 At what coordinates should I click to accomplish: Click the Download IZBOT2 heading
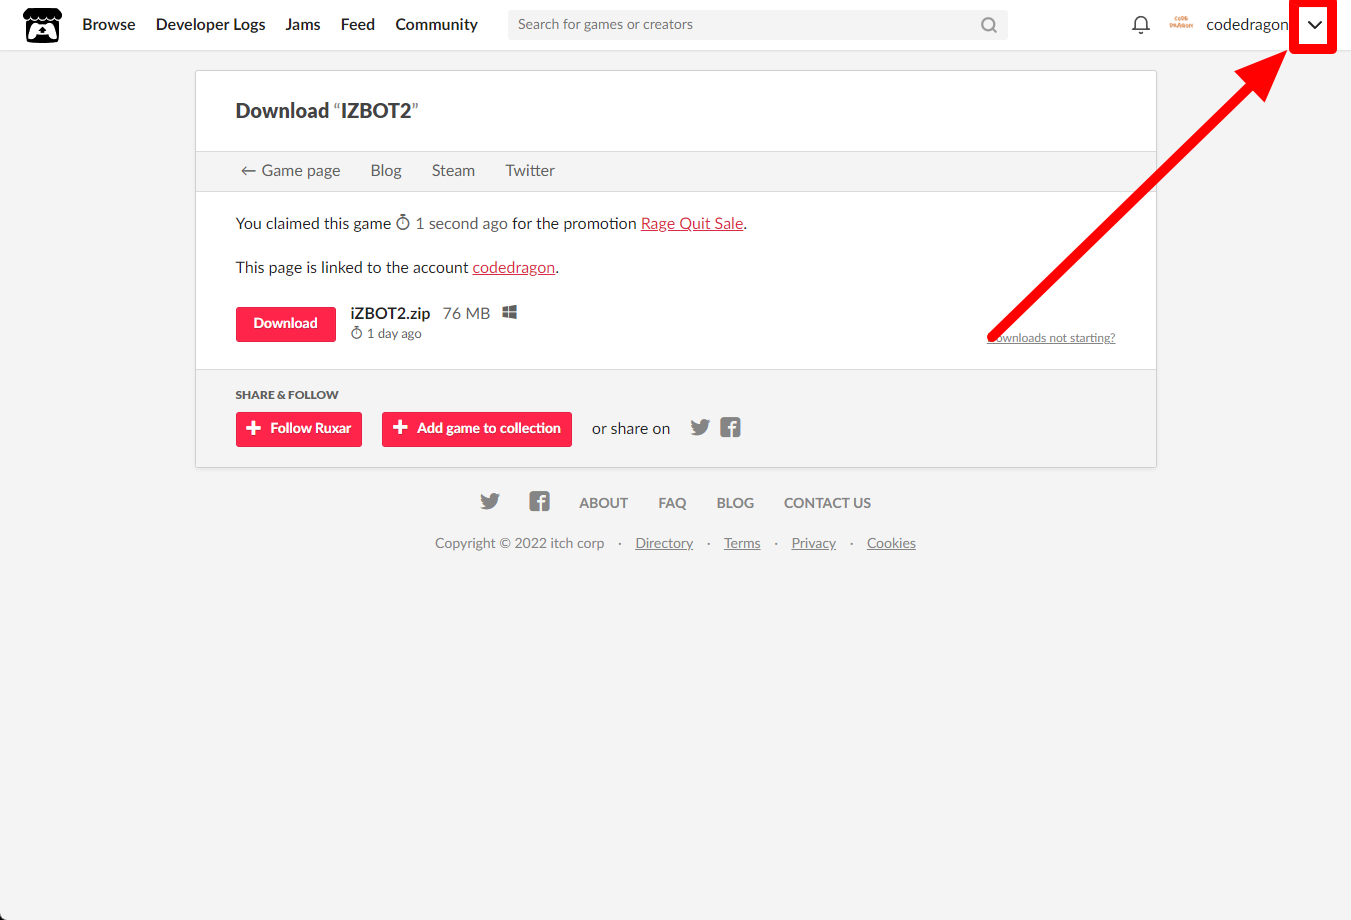(x=327, y=111)
